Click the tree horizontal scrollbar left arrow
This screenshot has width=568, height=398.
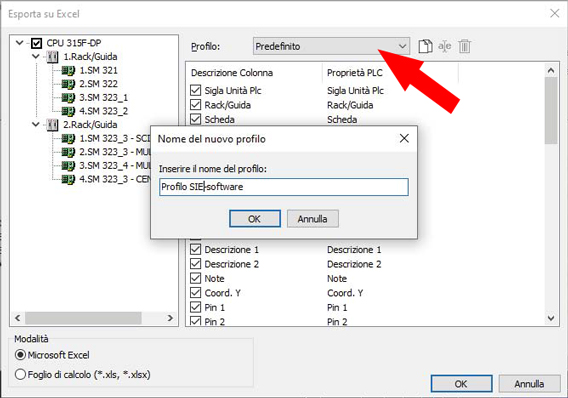pos(17,318)
